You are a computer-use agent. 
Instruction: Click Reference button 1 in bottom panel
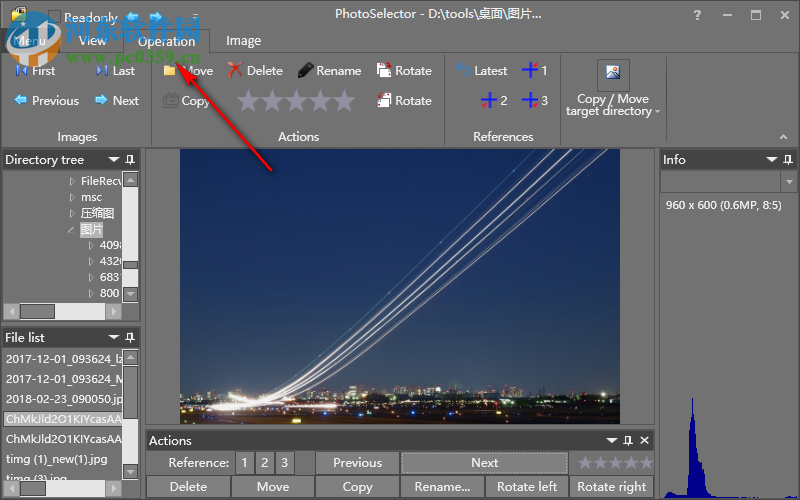244,463
